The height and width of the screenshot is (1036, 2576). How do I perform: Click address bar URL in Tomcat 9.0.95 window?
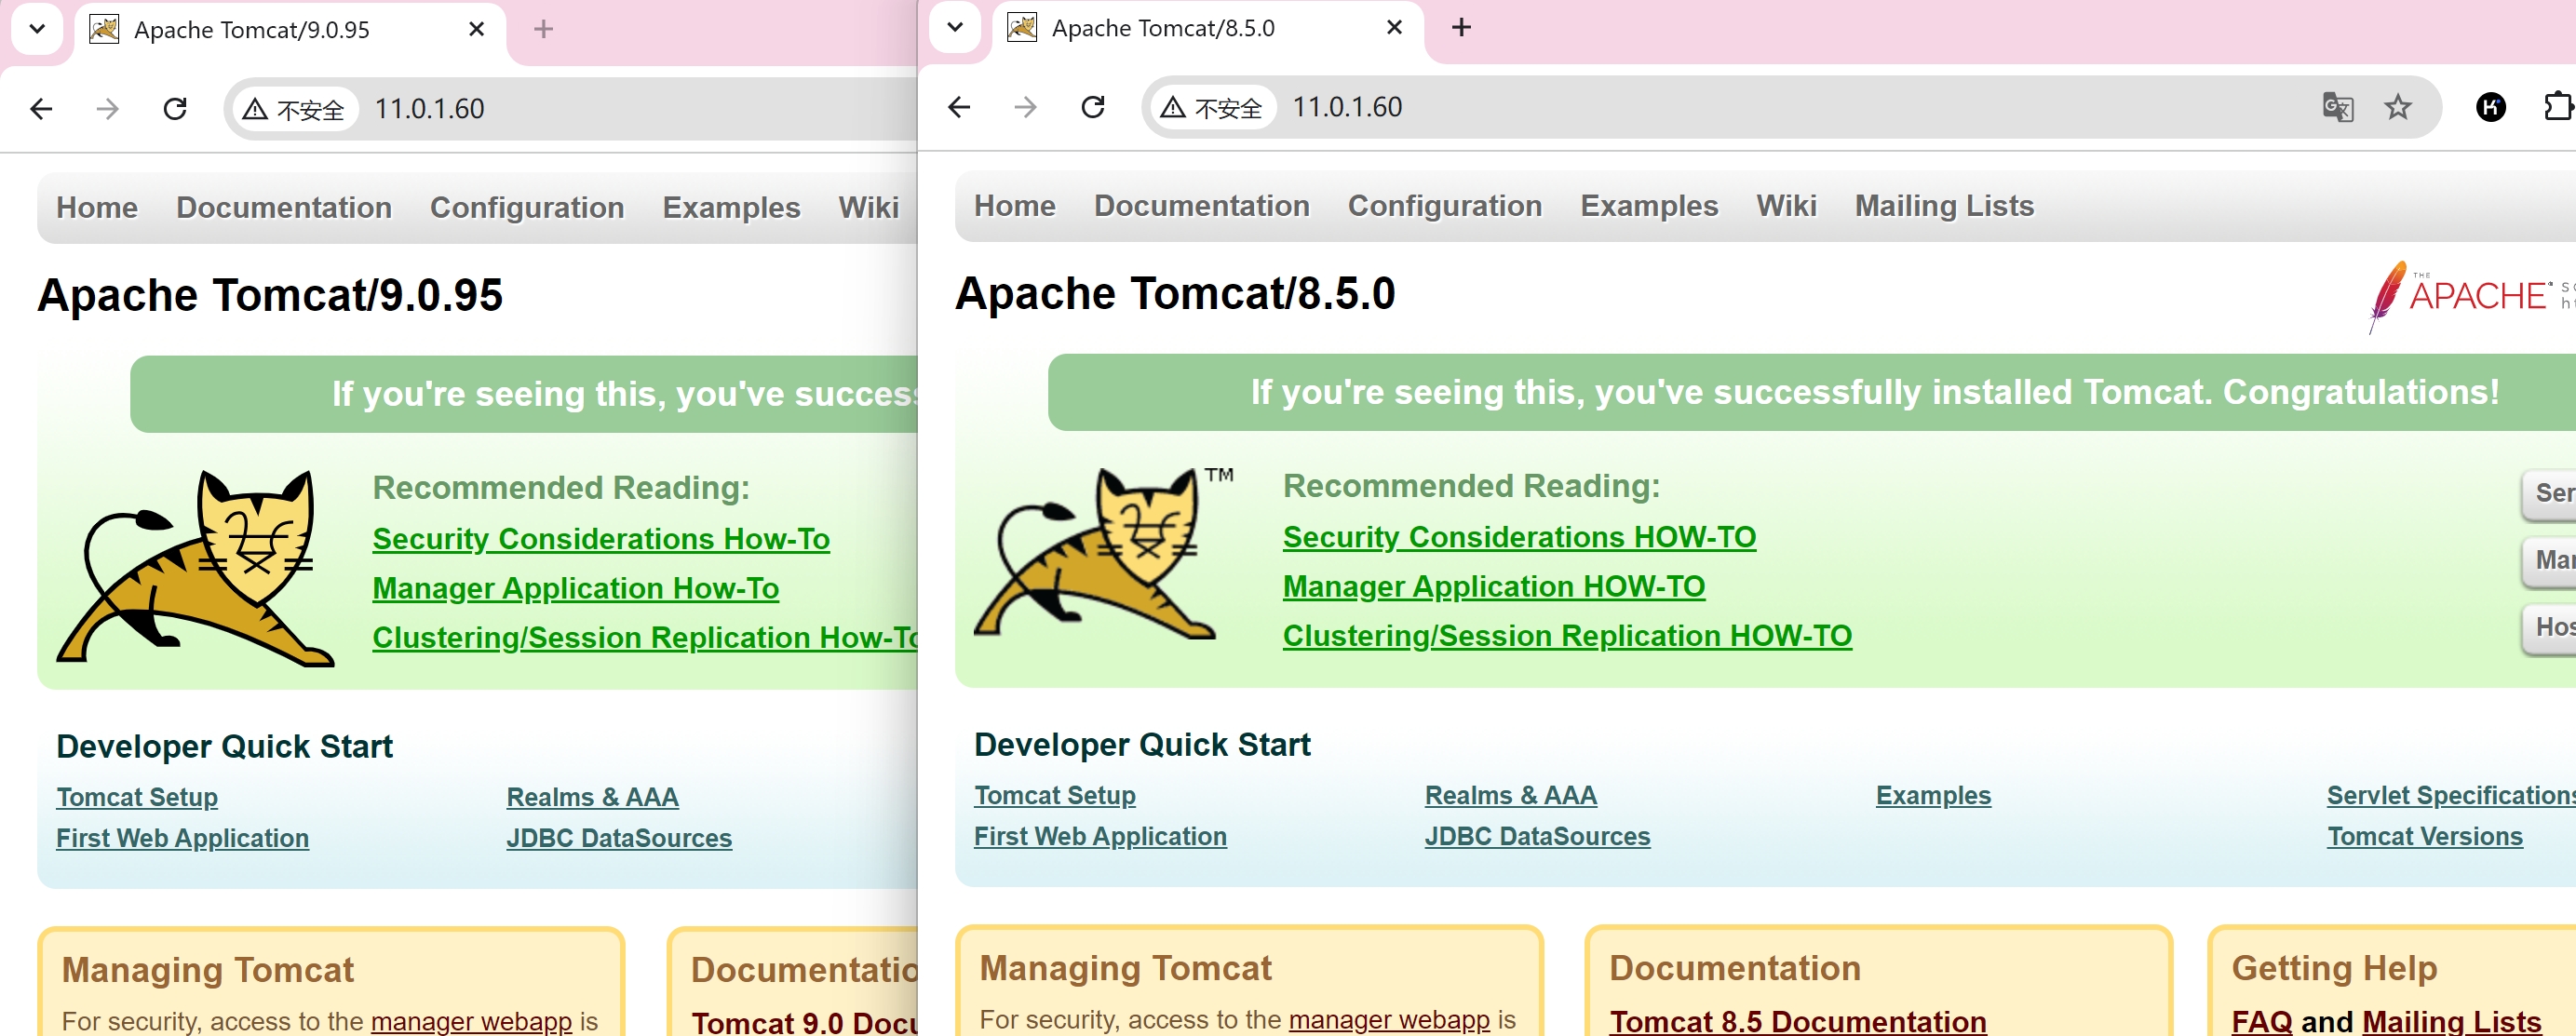[429, 109]
